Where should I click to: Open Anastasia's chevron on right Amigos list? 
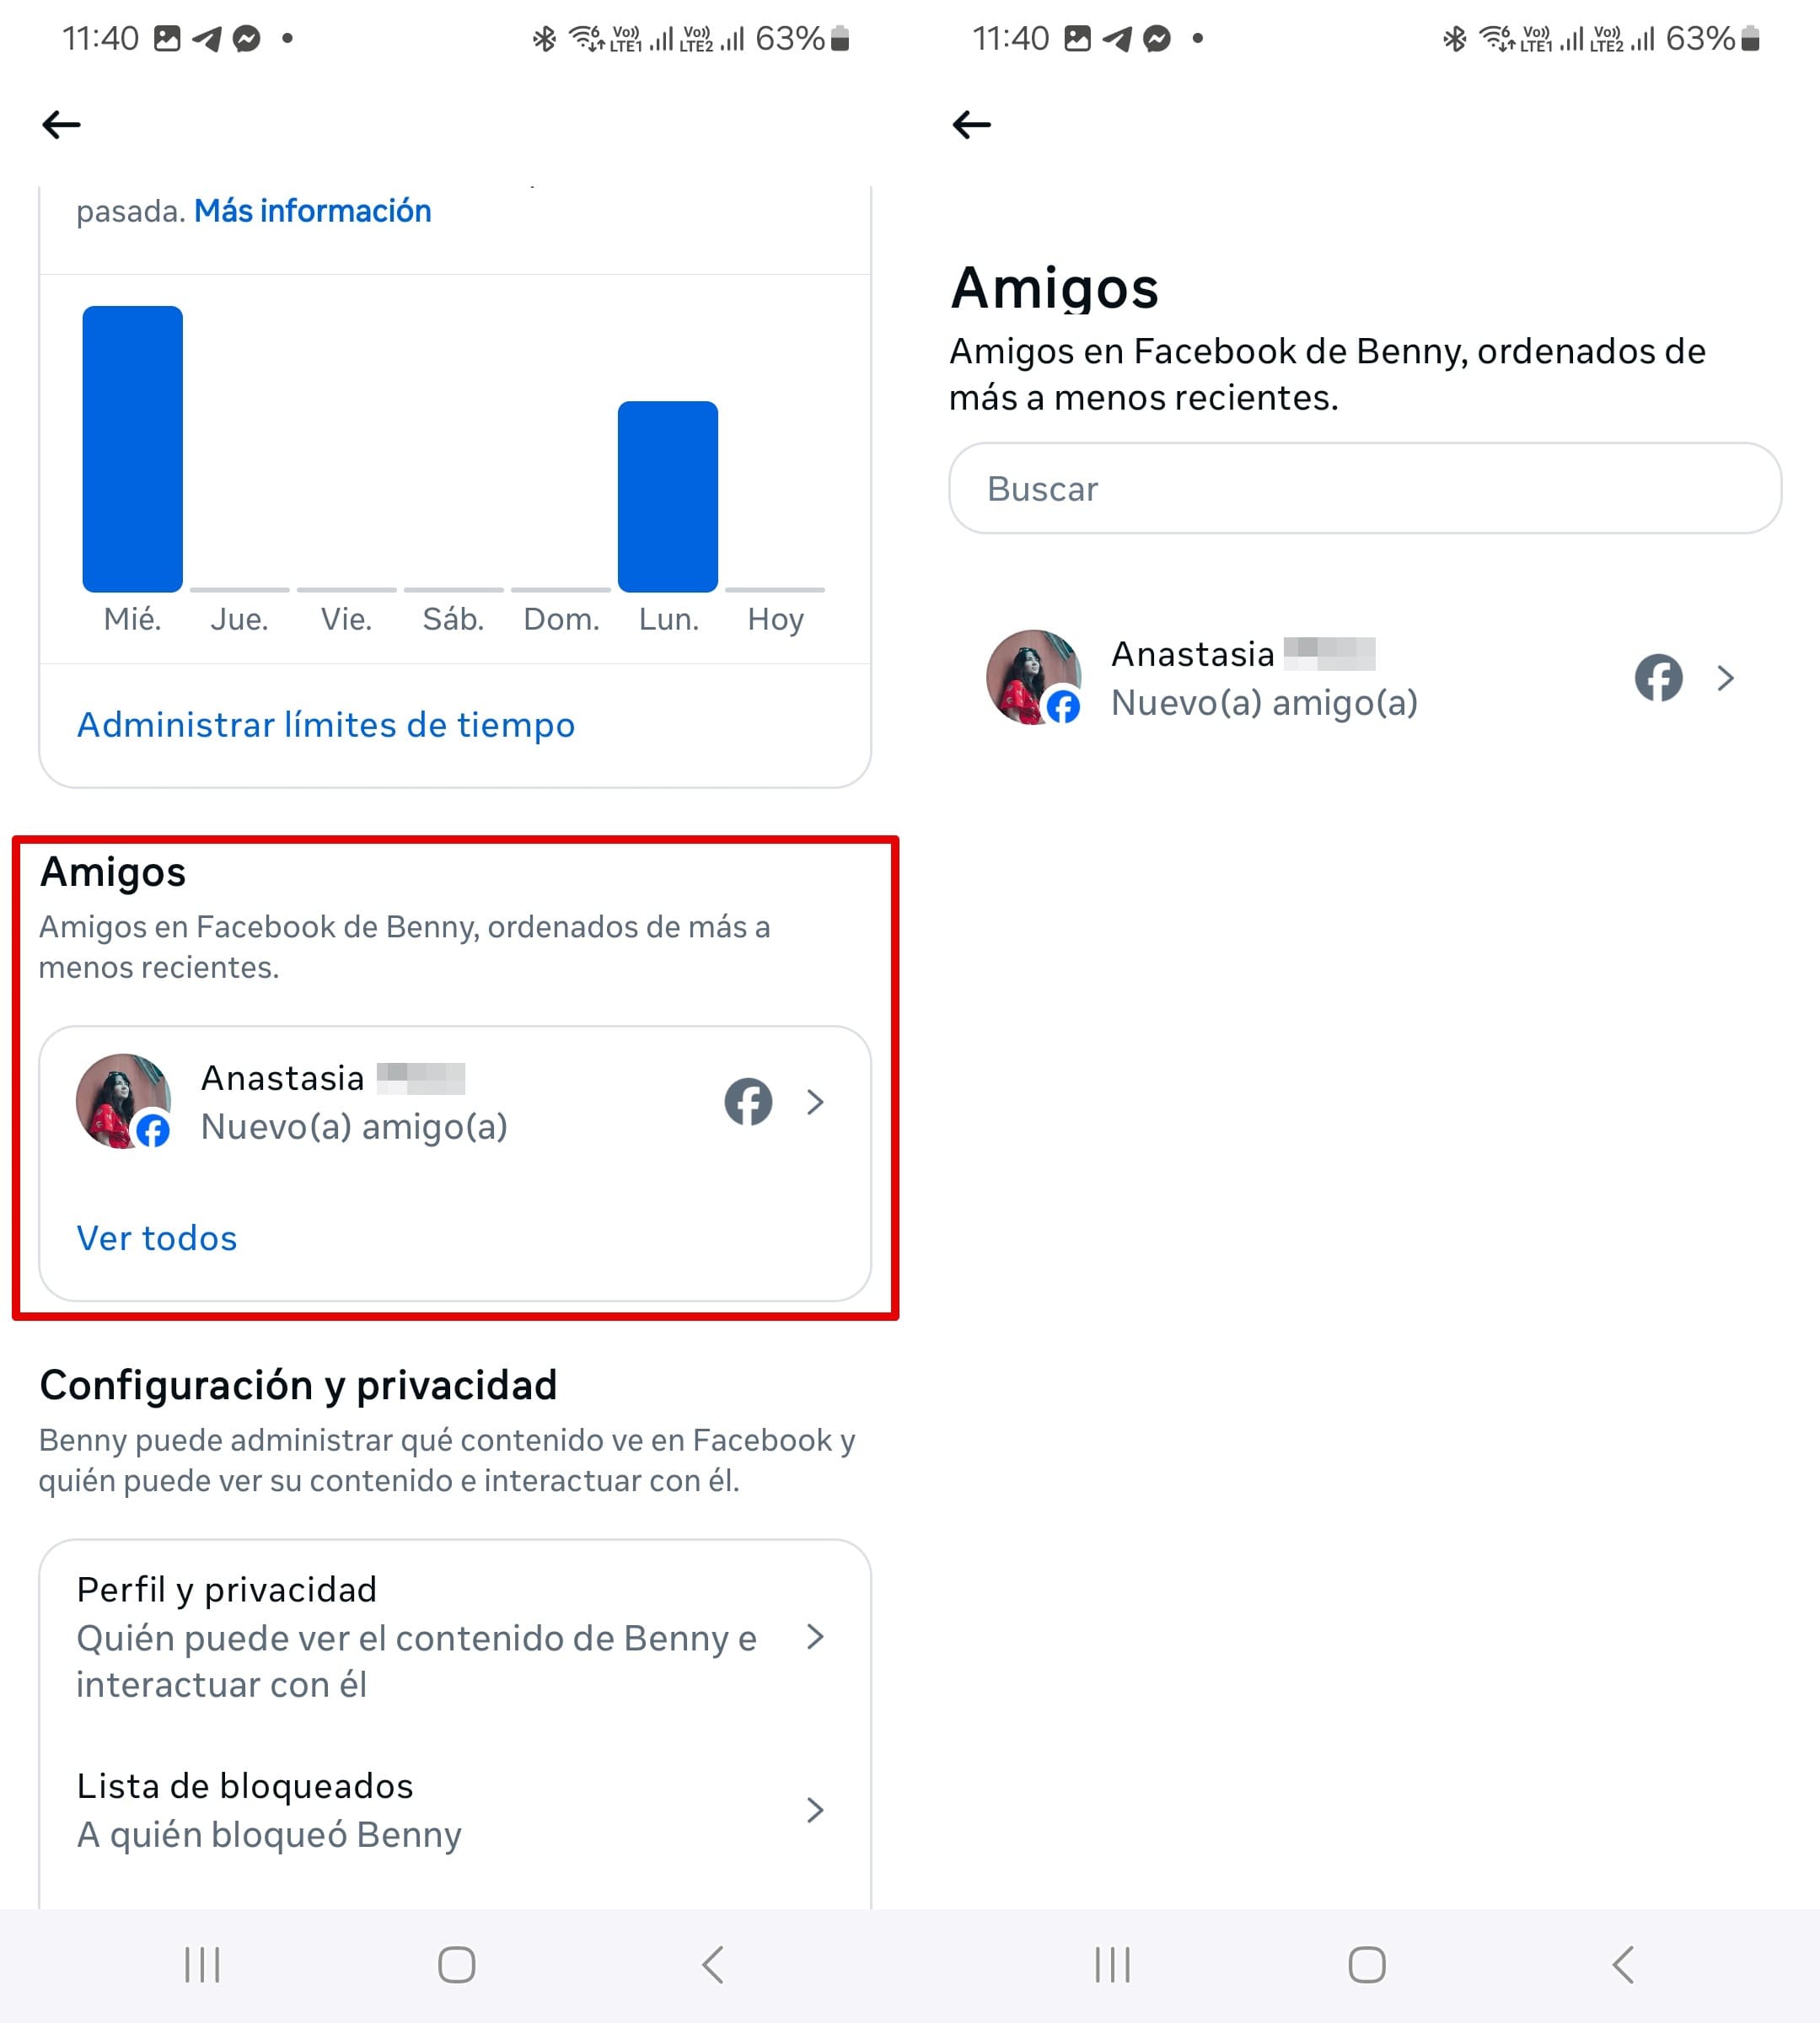pos(1725,678)
